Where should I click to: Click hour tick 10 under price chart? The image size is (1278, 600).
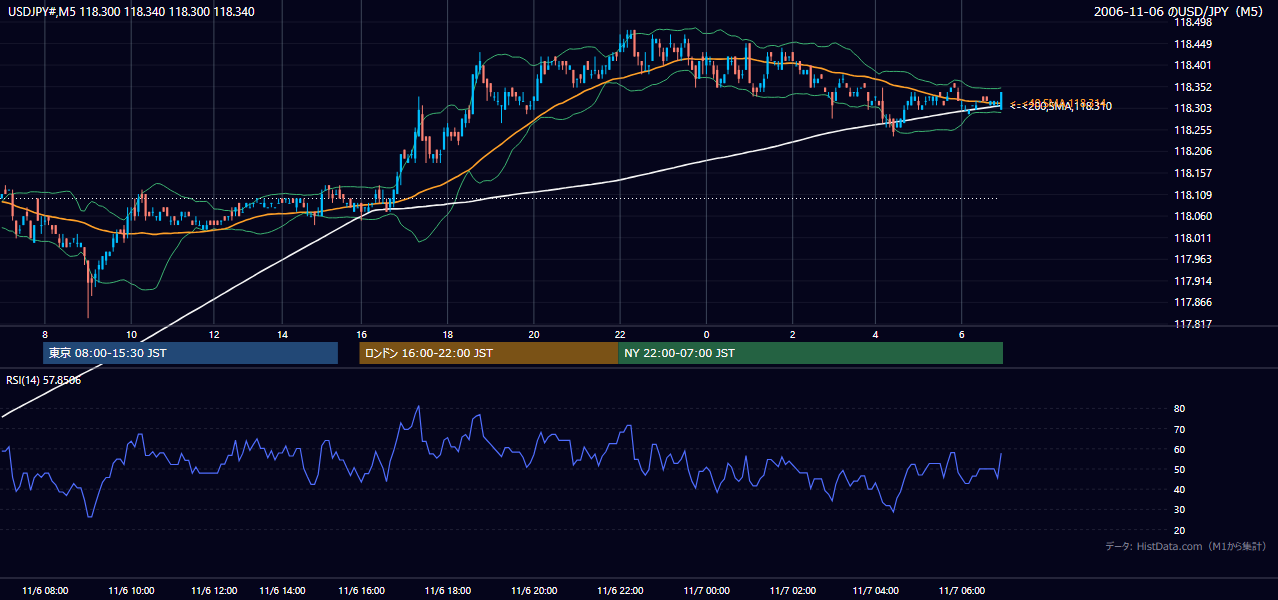tap(131, 334)
